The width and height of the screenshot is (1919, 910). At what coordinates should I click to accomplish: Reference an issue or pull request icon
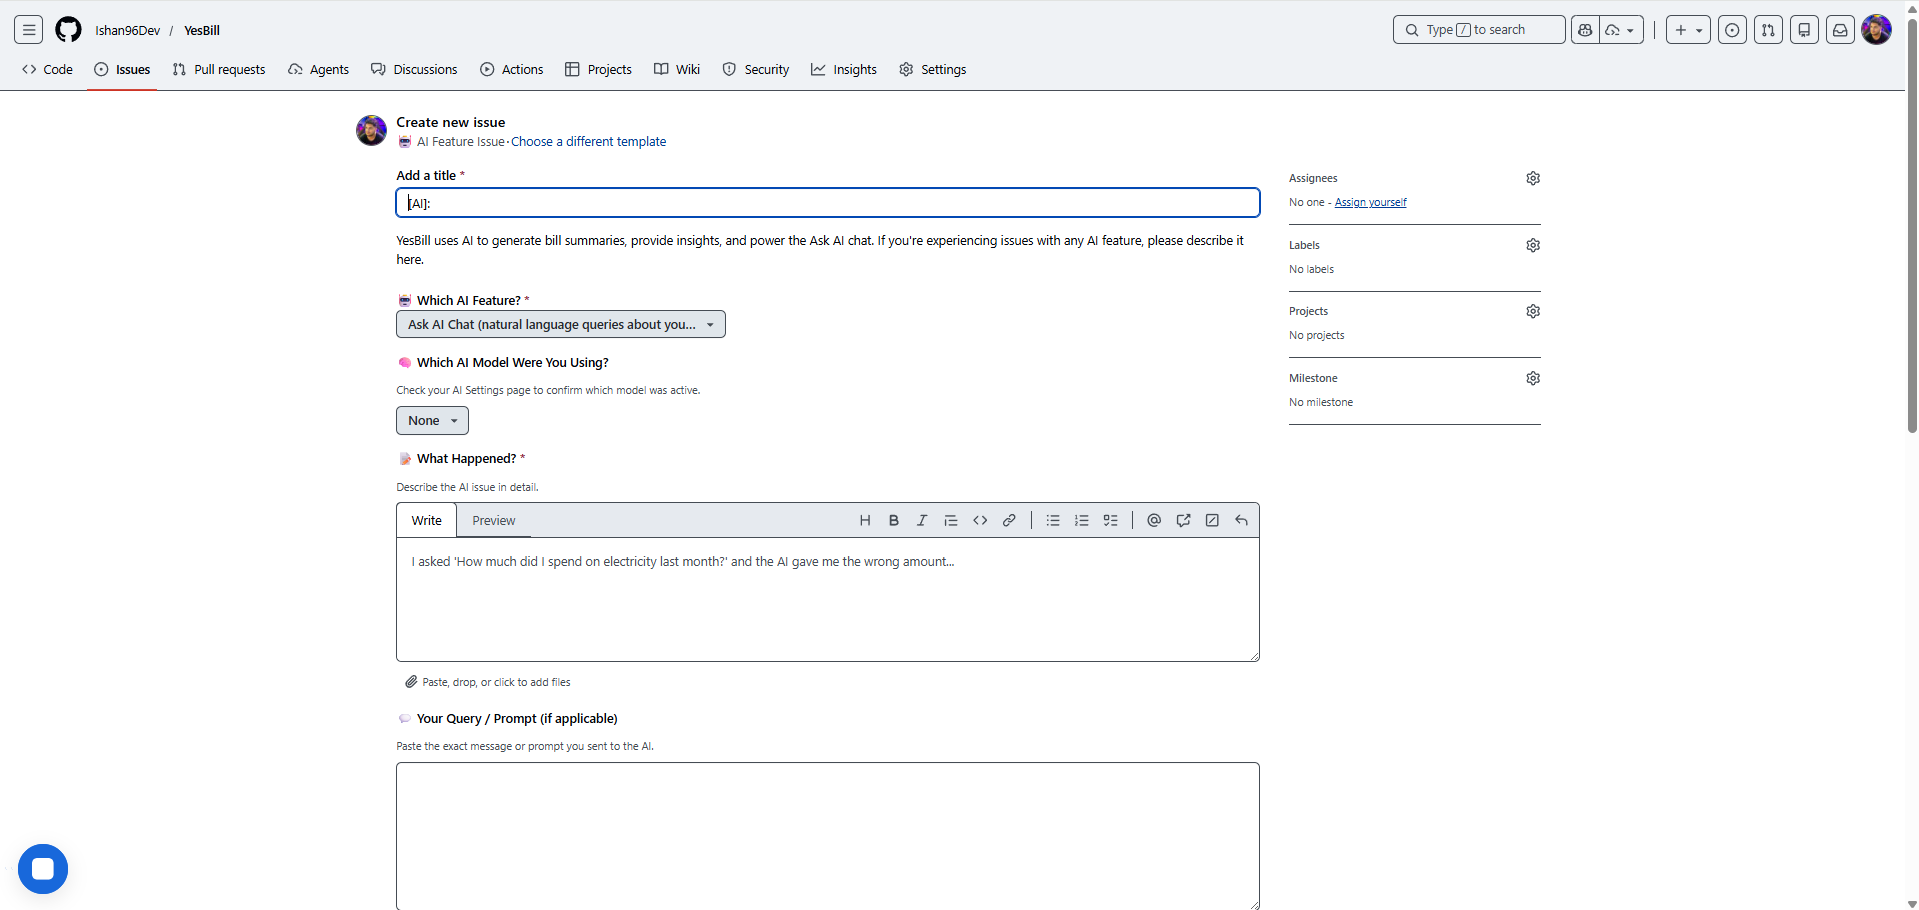(1183, 520)
